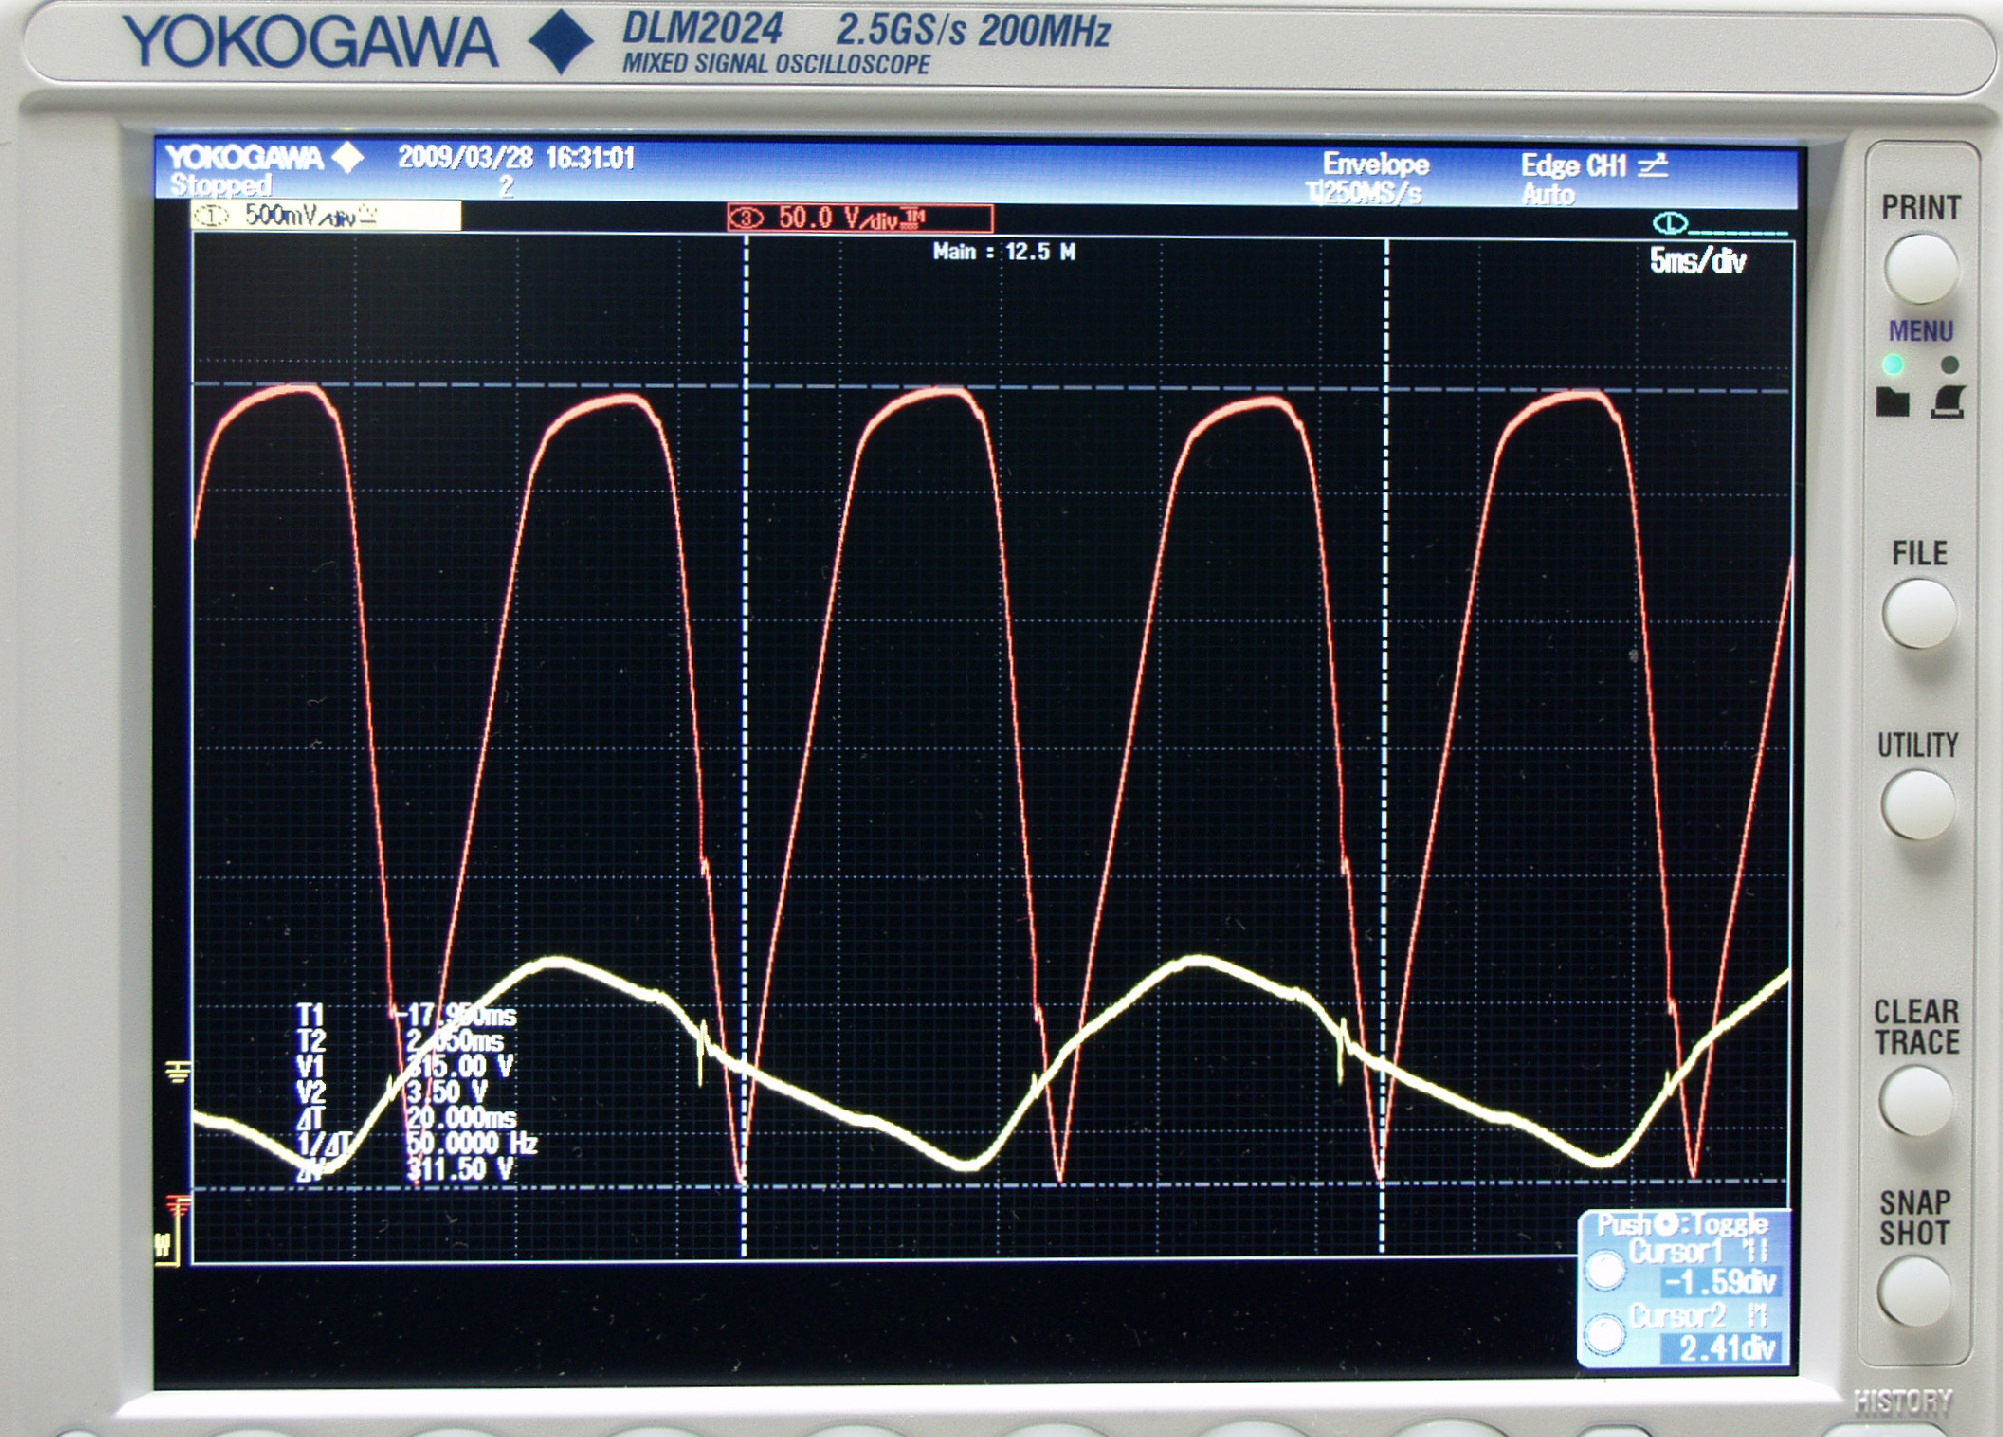
Task: Click the CH1 yellow ground marker icon
Action: [x=178, y=1072]
